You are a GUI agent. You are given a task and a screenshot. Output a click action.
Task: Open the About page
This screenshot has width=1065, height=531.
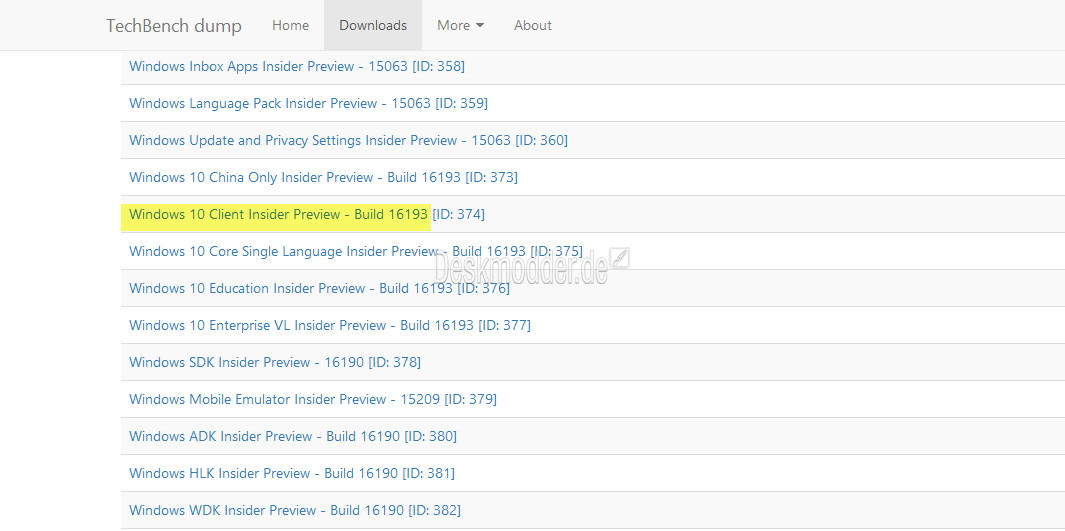[x=532, y=25]
